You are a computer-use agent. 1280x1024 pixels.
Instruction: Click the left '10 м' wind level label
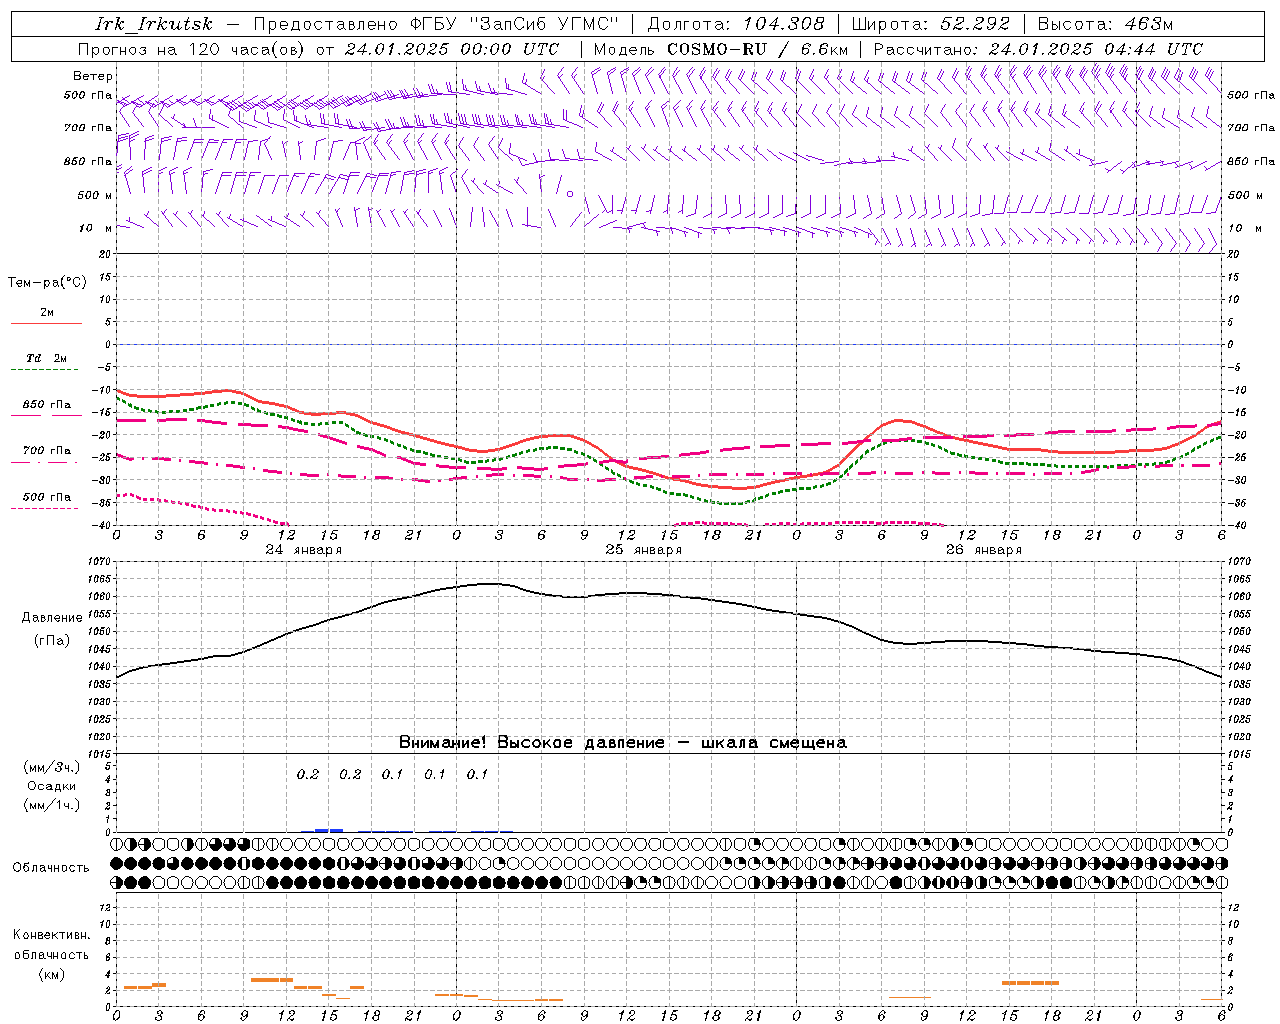[96, 228]
